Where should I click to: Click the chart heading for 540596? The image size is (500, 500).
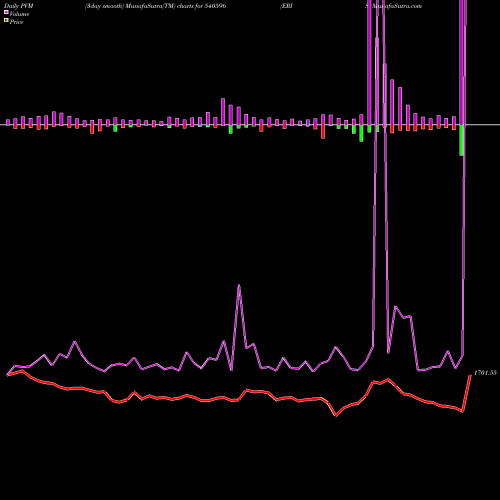click(x=155, y=6)
